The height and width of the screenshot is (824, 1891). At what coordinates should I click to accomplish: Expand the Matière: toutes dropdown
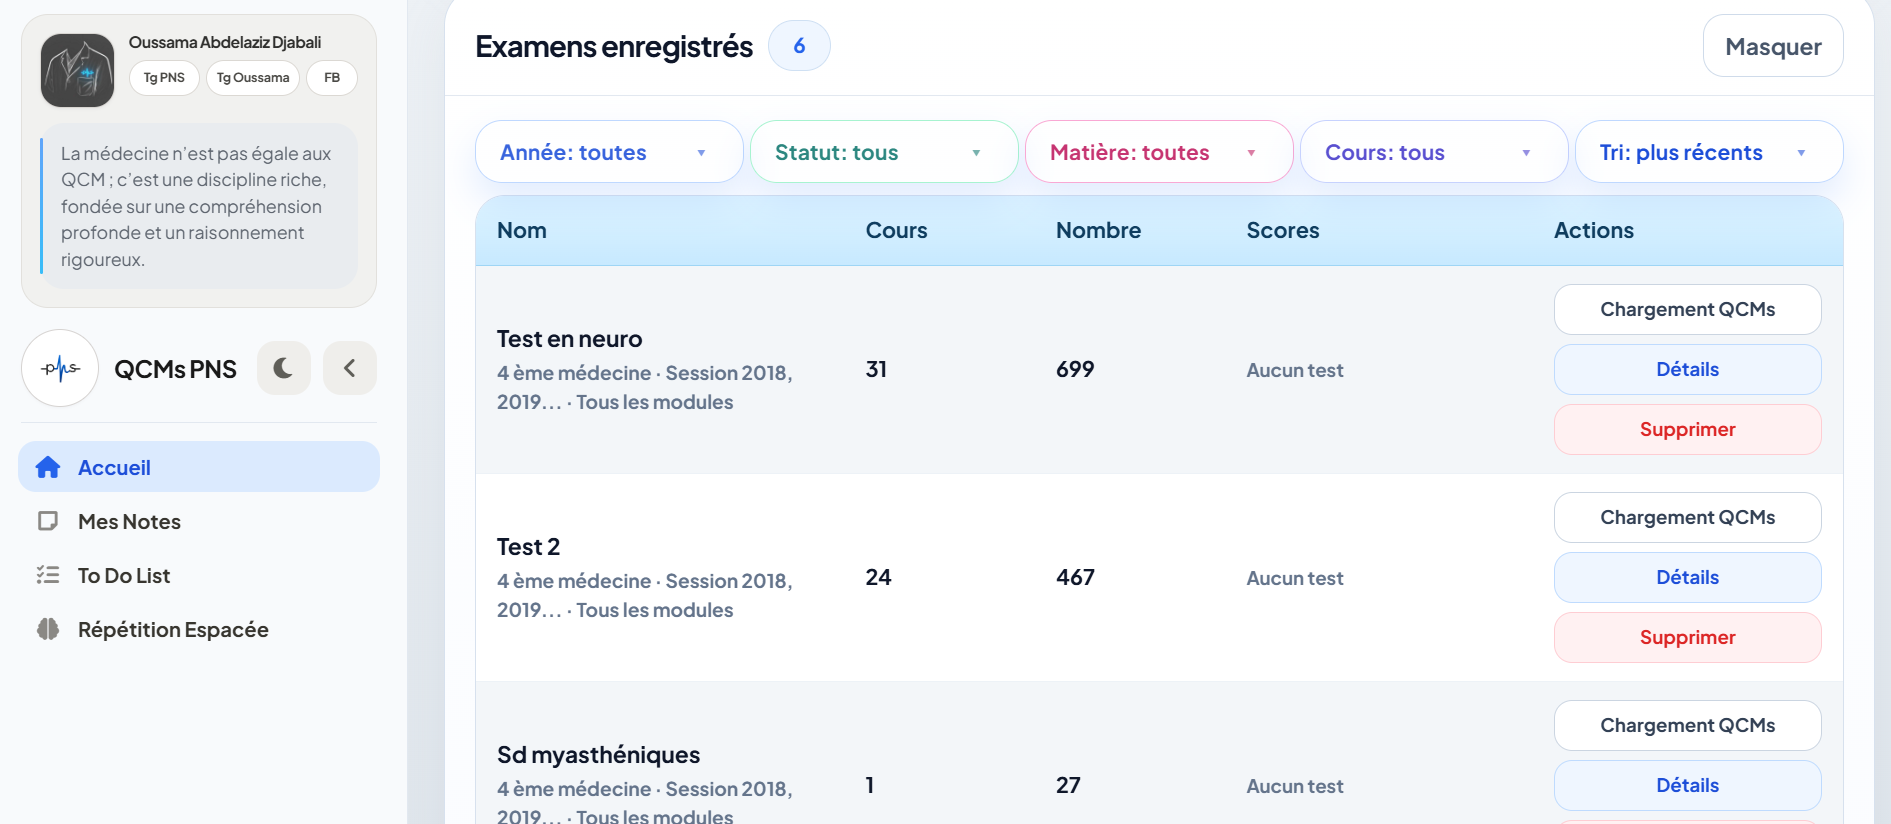coord(1158,152)
